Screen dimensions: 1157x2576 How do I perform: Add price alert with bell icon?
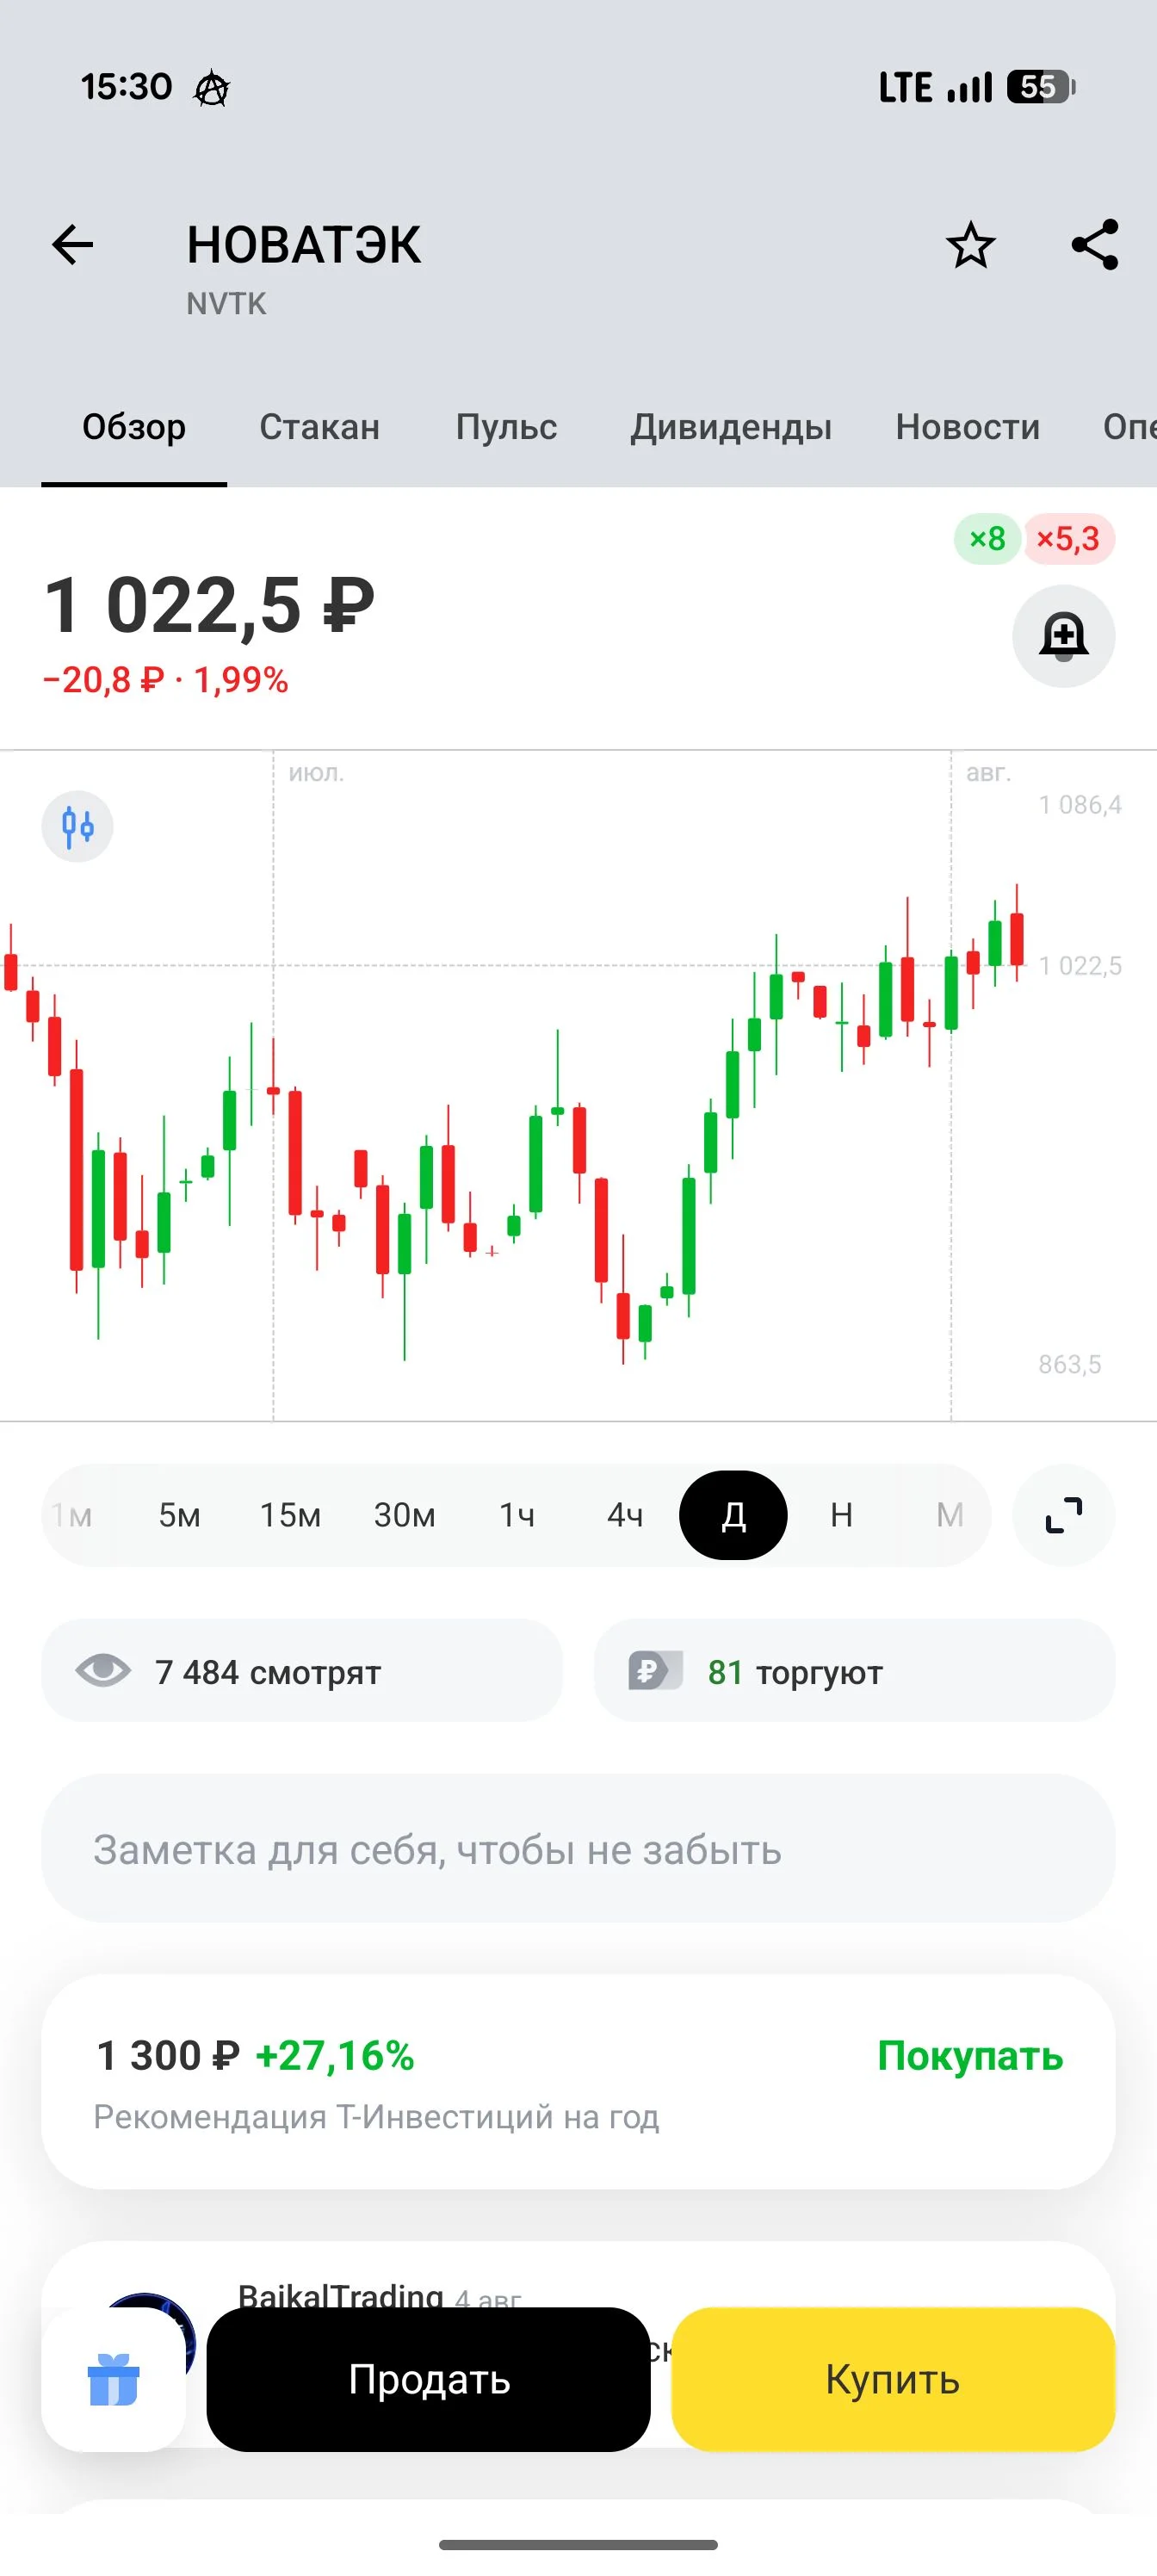(x=1063, y=636)
